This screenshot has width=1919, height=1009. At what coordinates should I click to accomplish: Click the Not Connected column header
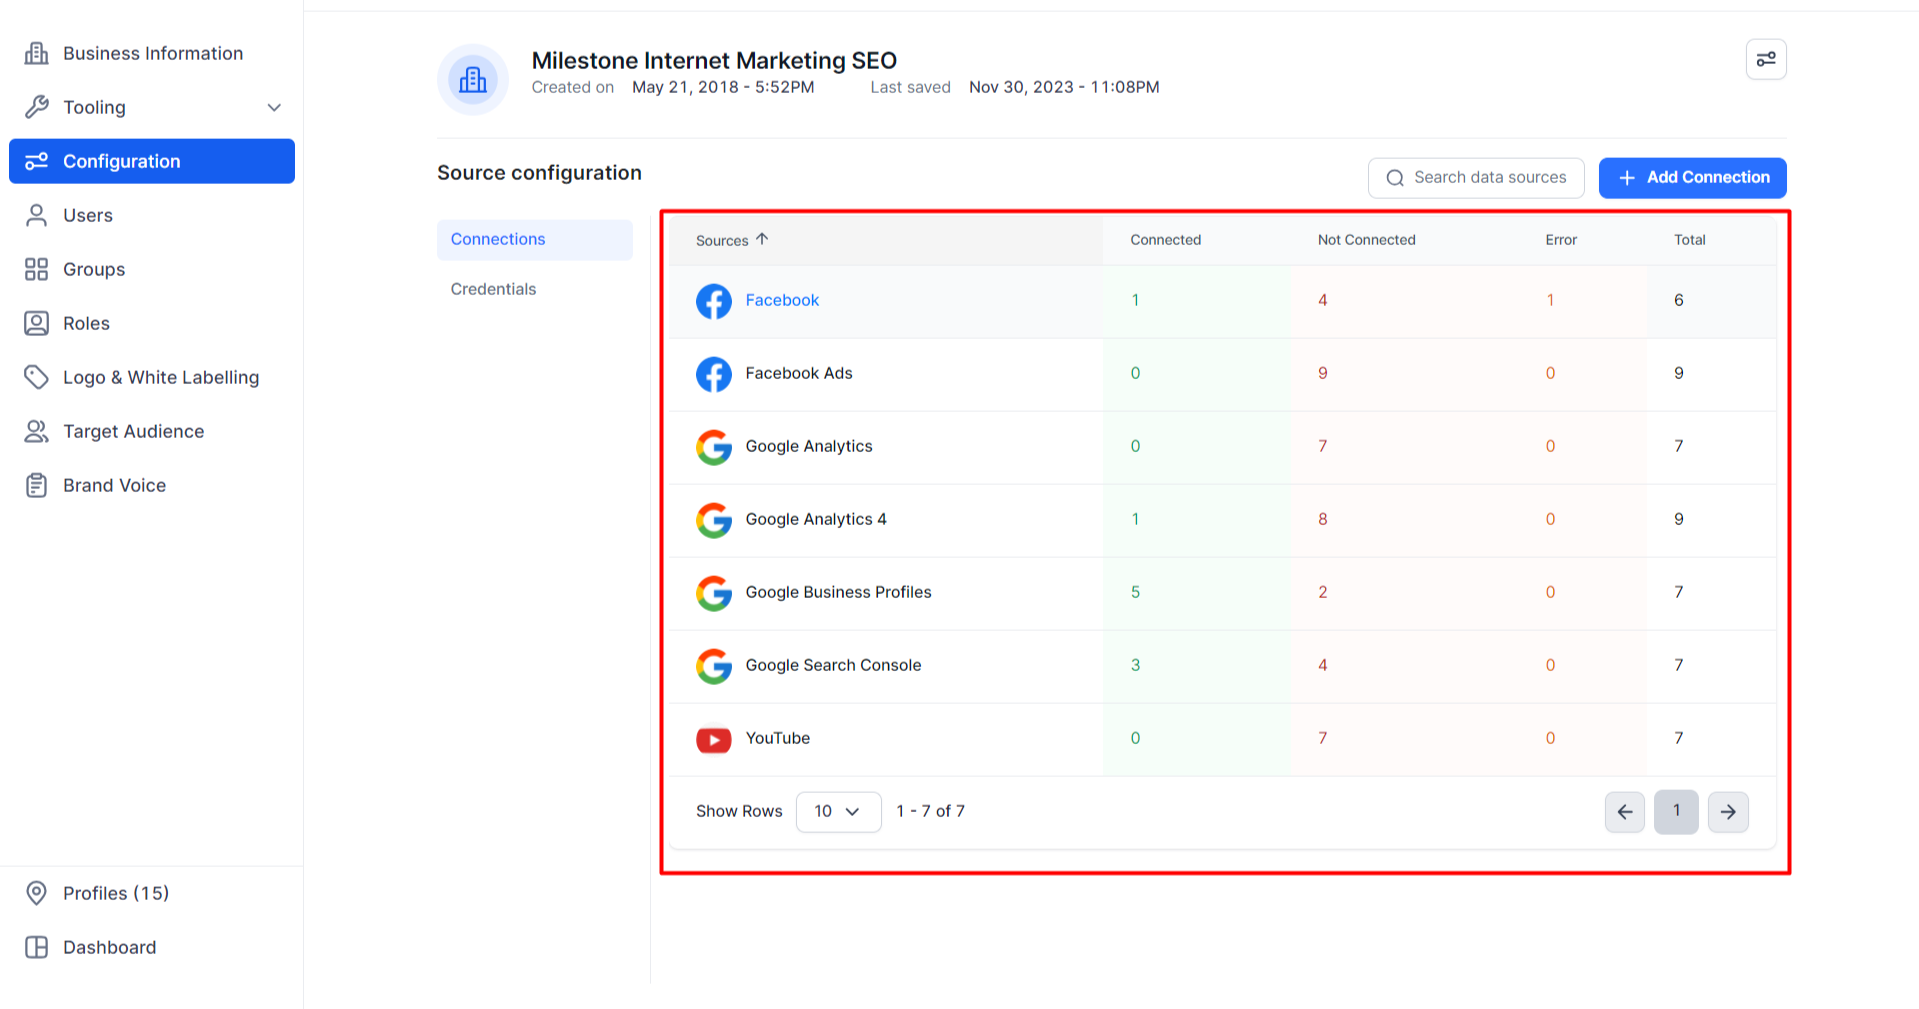click(1366, 240)
